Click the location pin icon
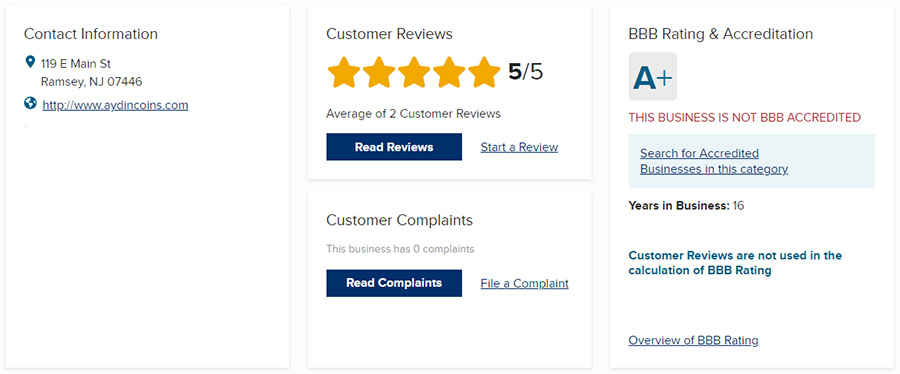 [30, 61]
